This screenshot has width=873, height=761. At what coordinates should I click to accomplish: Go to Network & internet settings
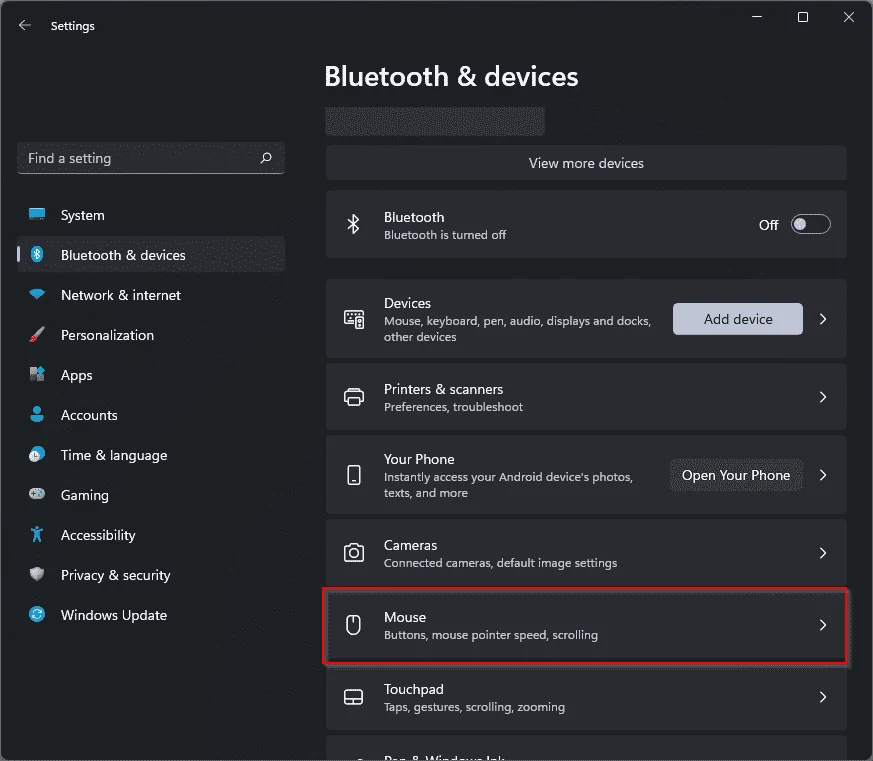pos(151,295)
